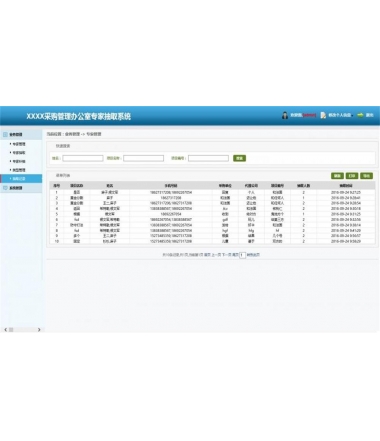Go to next page via 下一页 link
380x441 pixels.
pos(226,255)
